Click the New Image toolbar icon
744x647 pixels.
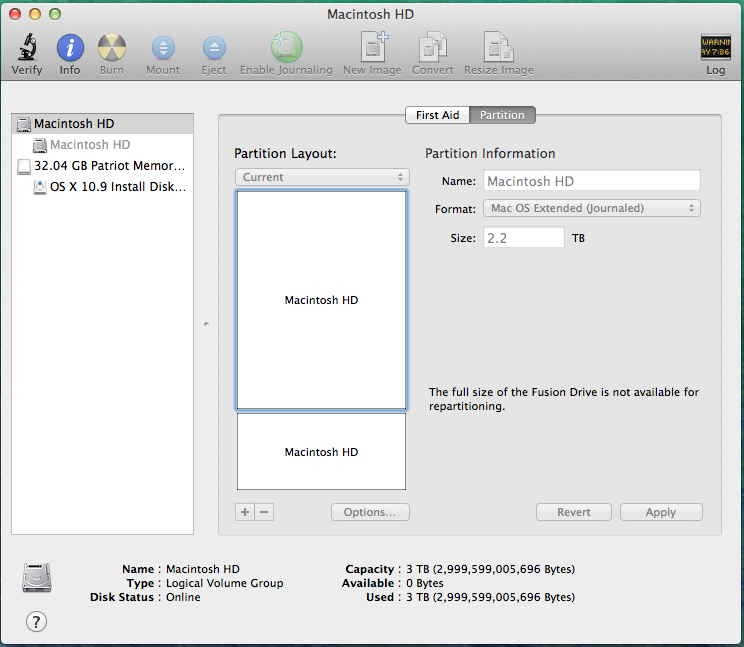click(373, 47)
